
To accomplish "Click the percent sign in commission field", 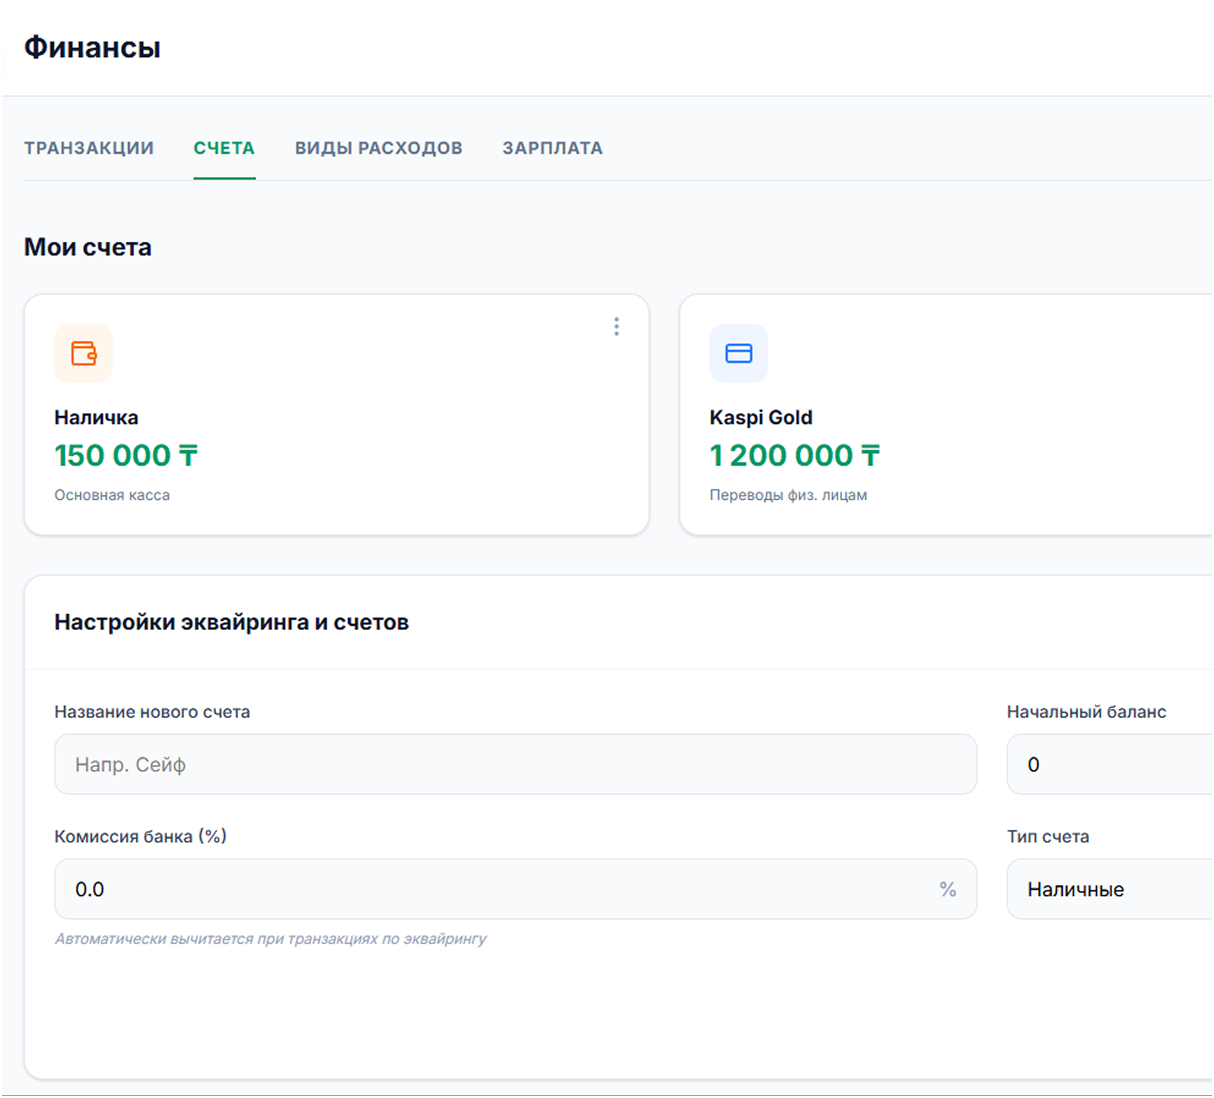I will pos(948,889).
